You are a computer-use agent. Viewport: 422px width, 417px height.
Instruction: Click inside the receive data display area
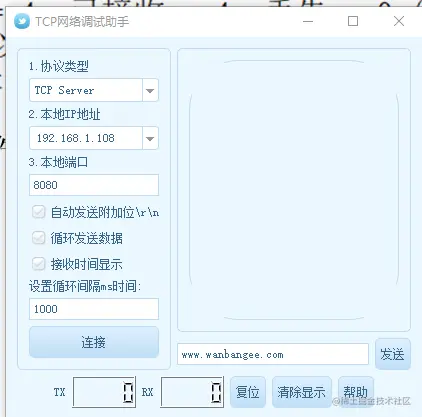tap(294, 190)
